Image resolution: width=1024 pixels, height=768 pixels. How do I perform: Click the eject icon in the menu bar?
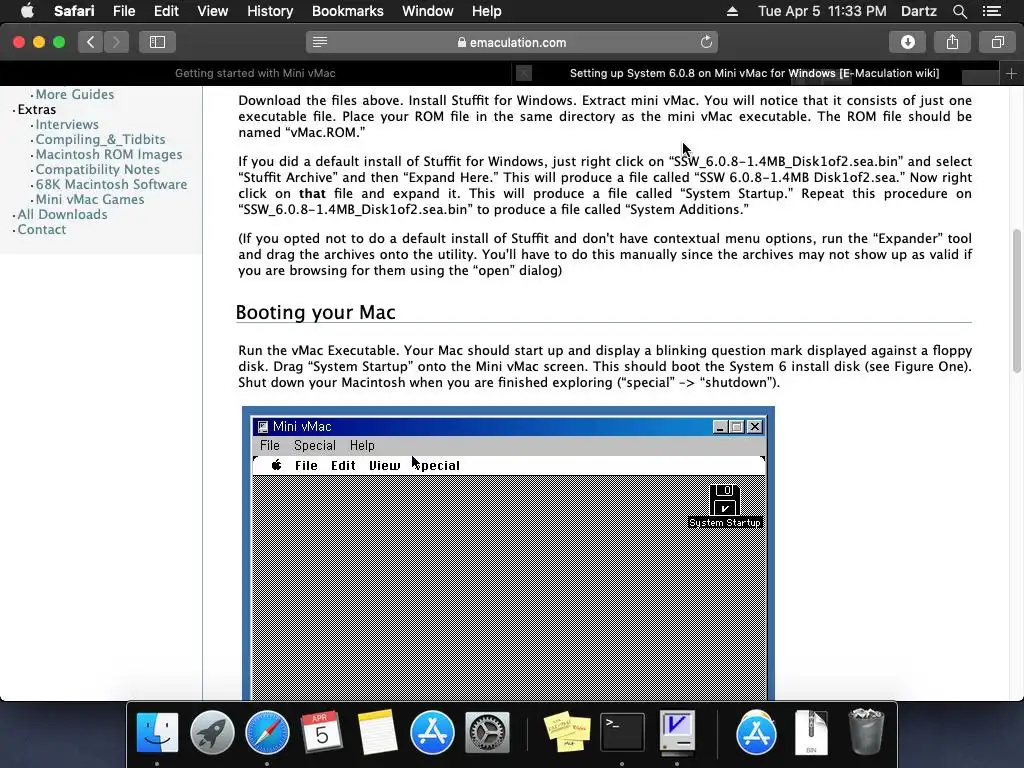[732, 11]
